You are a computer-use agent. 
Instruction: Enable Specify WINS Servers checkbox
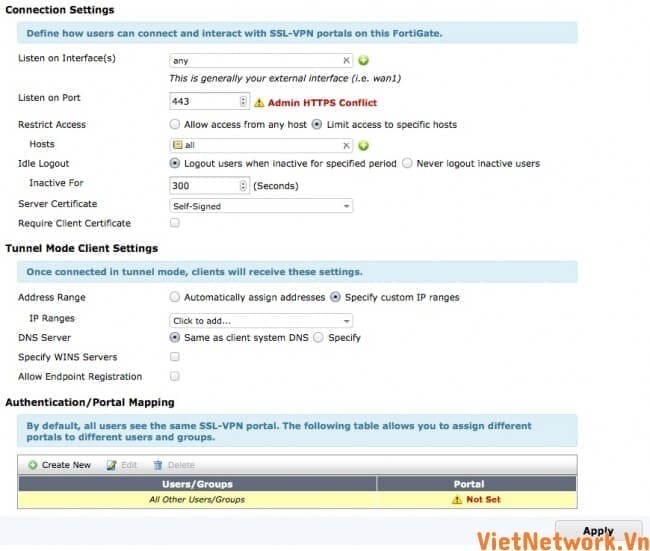click(x=175, y=357)
